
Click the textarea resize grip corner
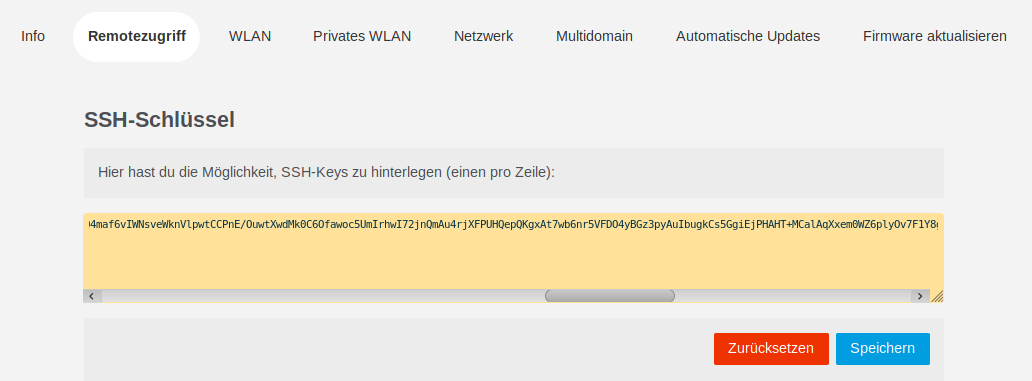point(937,296)
